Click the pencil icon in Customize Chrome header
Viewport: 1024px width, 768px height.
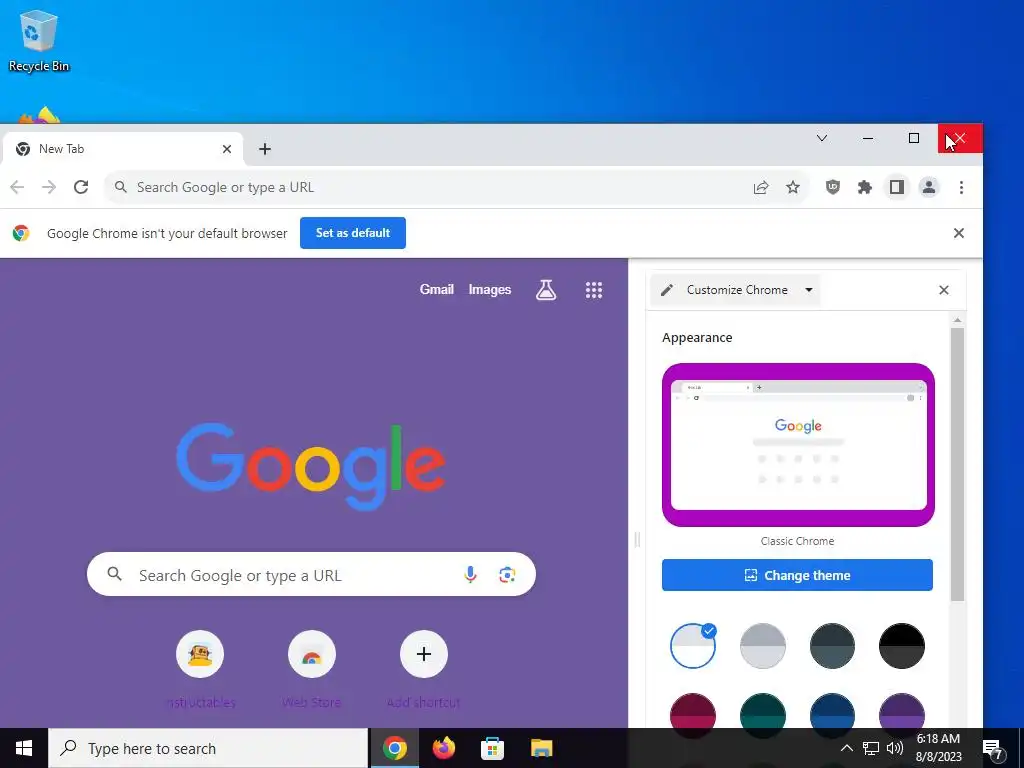tap(667, 290)
